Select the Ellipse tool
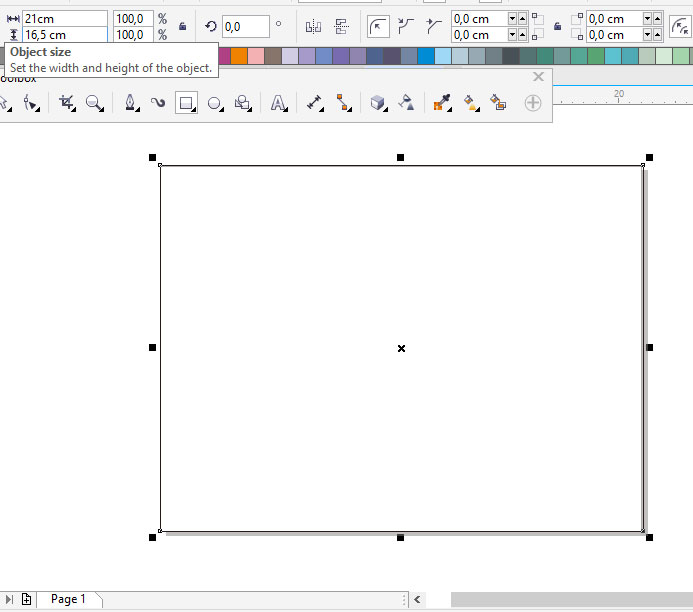 (x=215, y=103)
